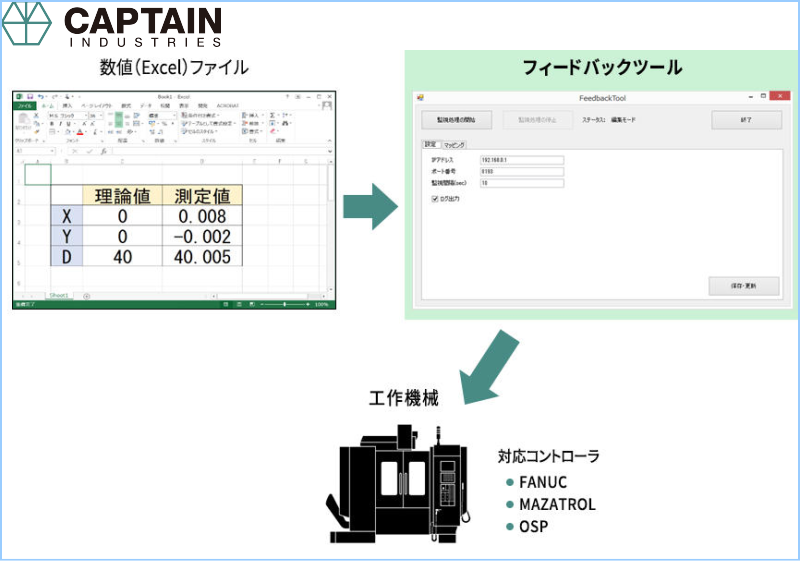Click the Format Painter brush icon in Excel
Screen dimensions: 800x561
coord(36,132)
